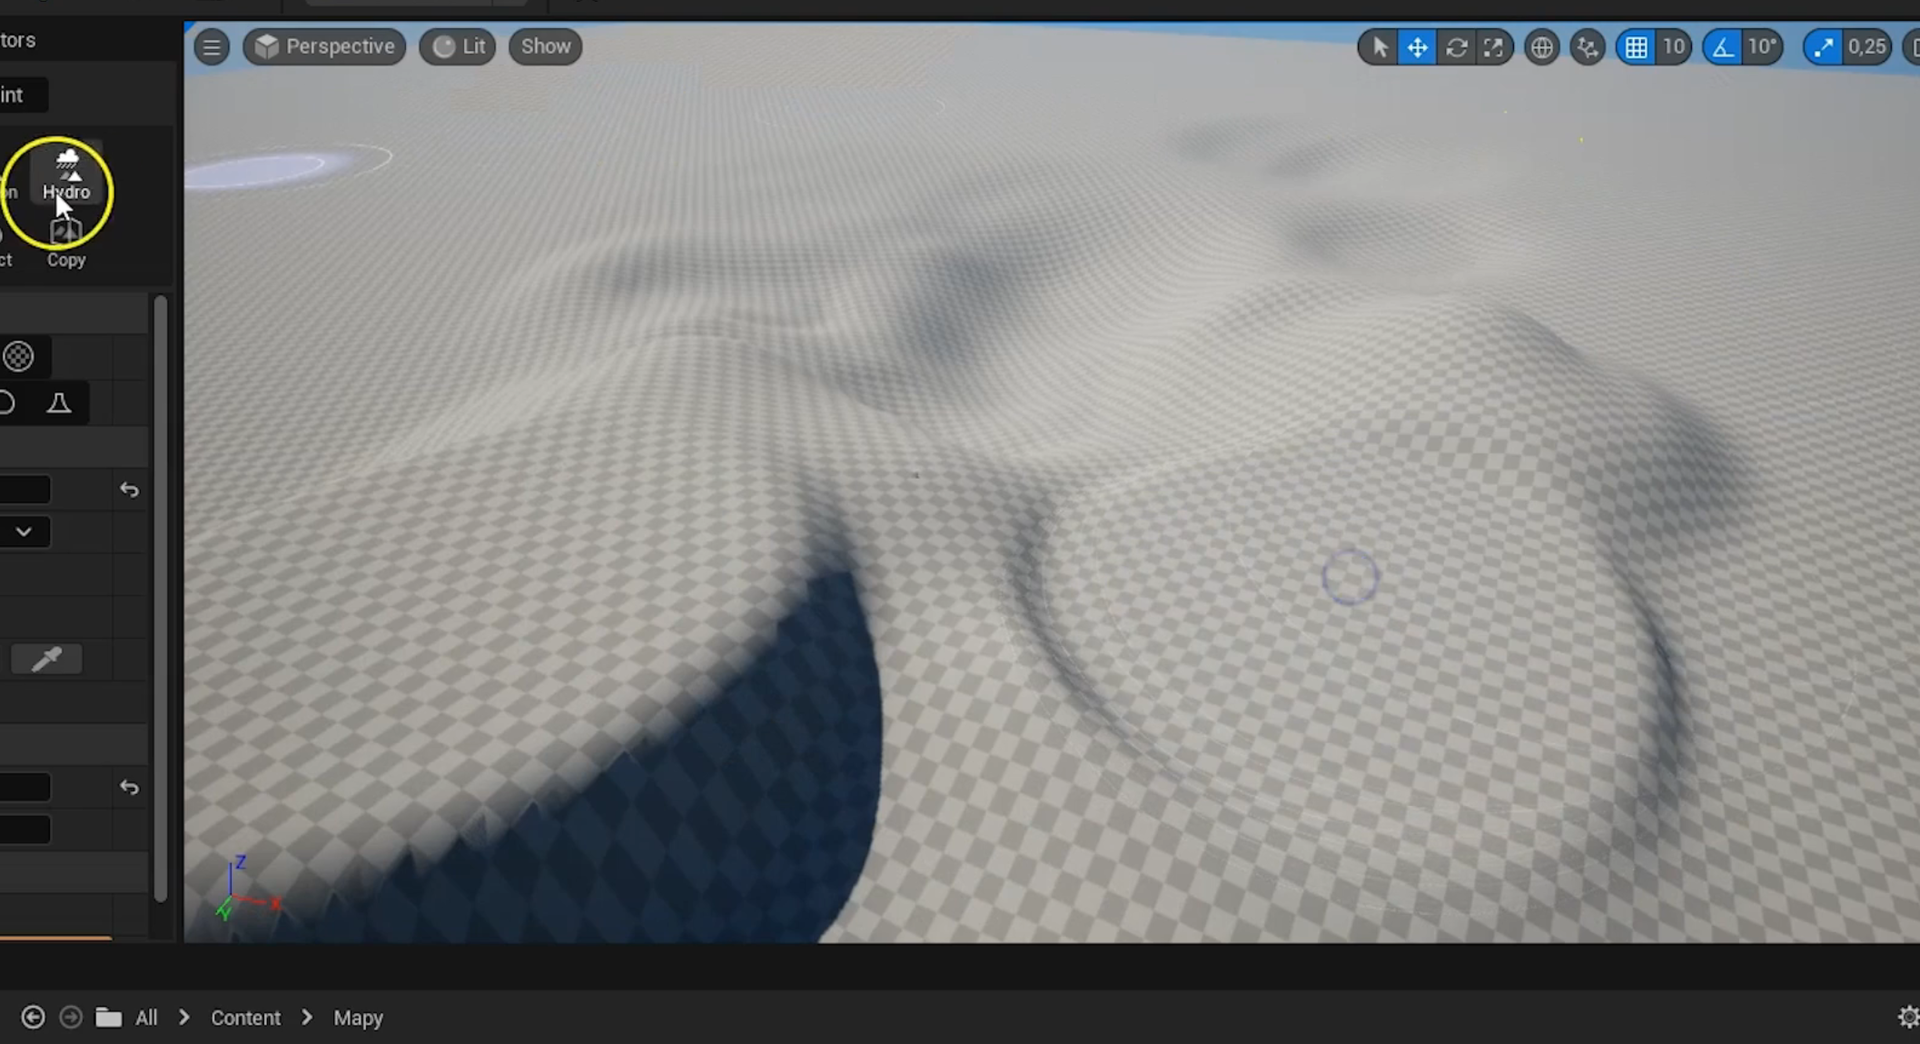Activate the Move transform tool
Screen dimensions: 1920x1044
pos(1418,46)
